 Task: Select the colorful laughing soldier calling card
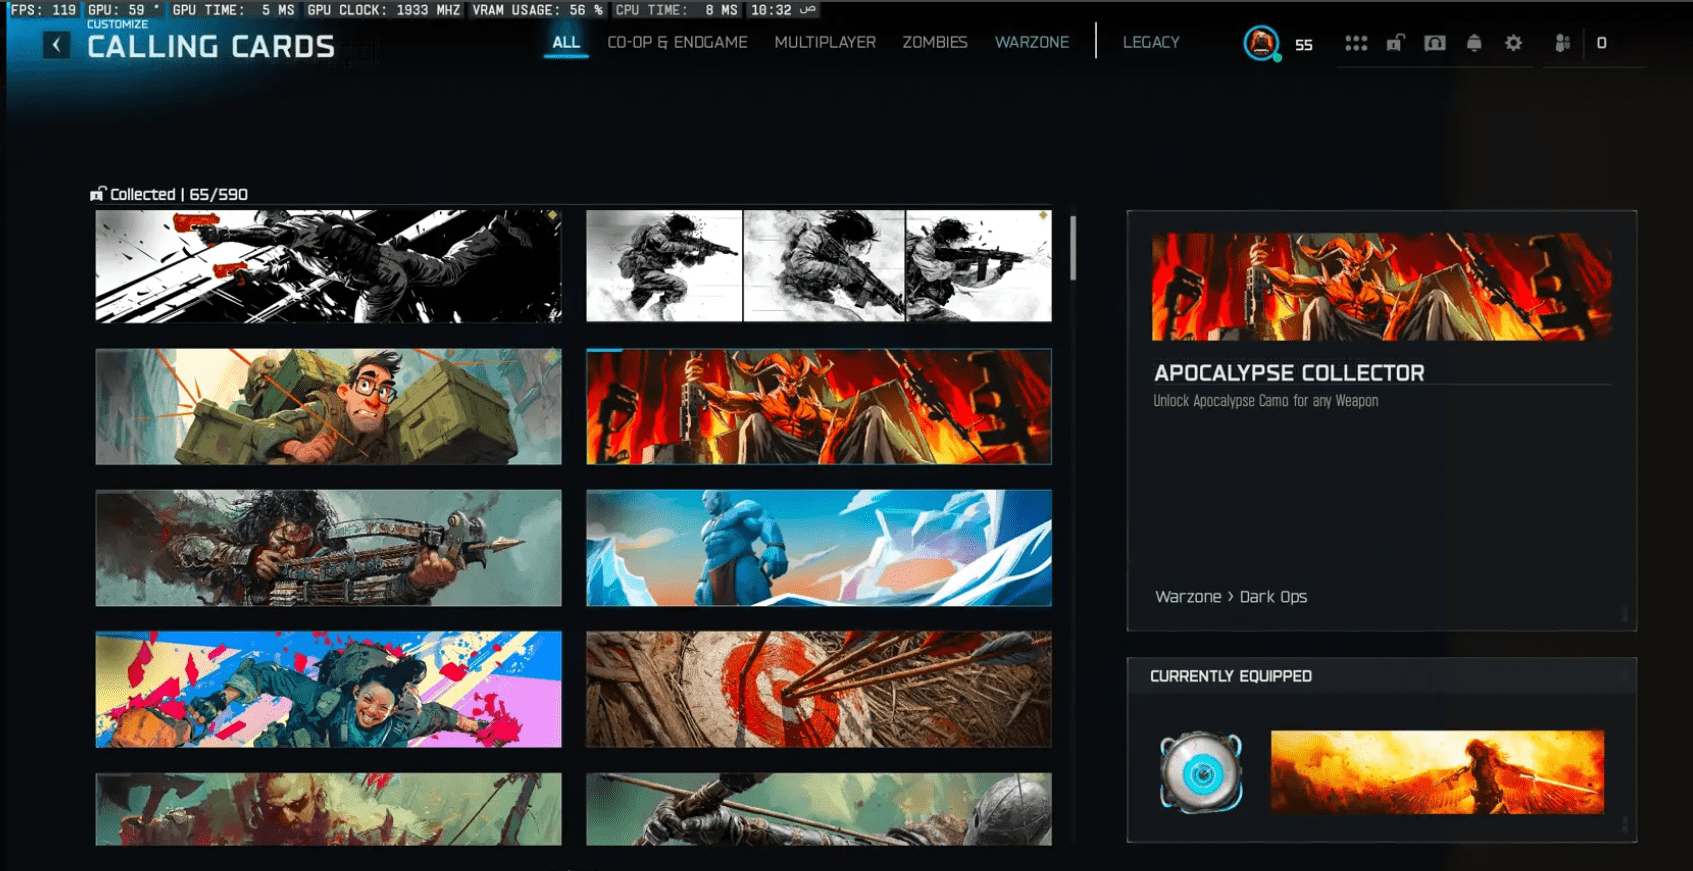pos(328,689)
